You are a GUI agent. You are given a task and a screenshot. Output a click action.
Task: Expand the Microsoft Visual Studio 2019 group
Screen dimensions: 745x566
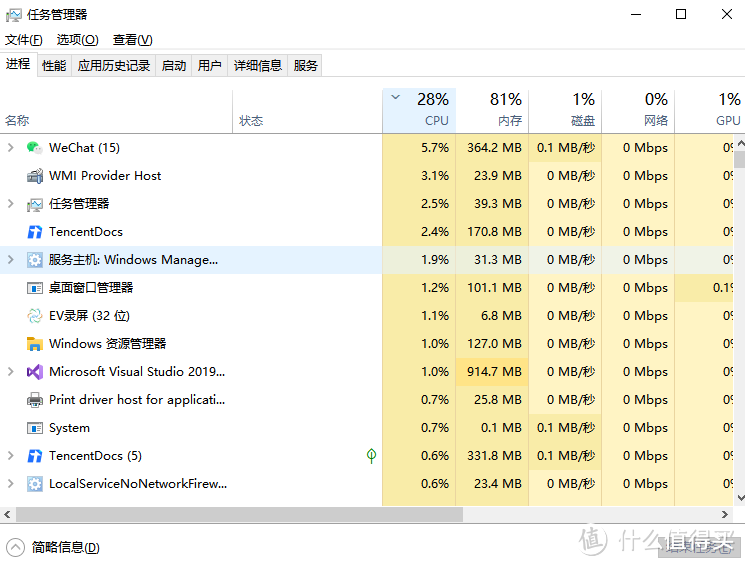tap(10, 372)
